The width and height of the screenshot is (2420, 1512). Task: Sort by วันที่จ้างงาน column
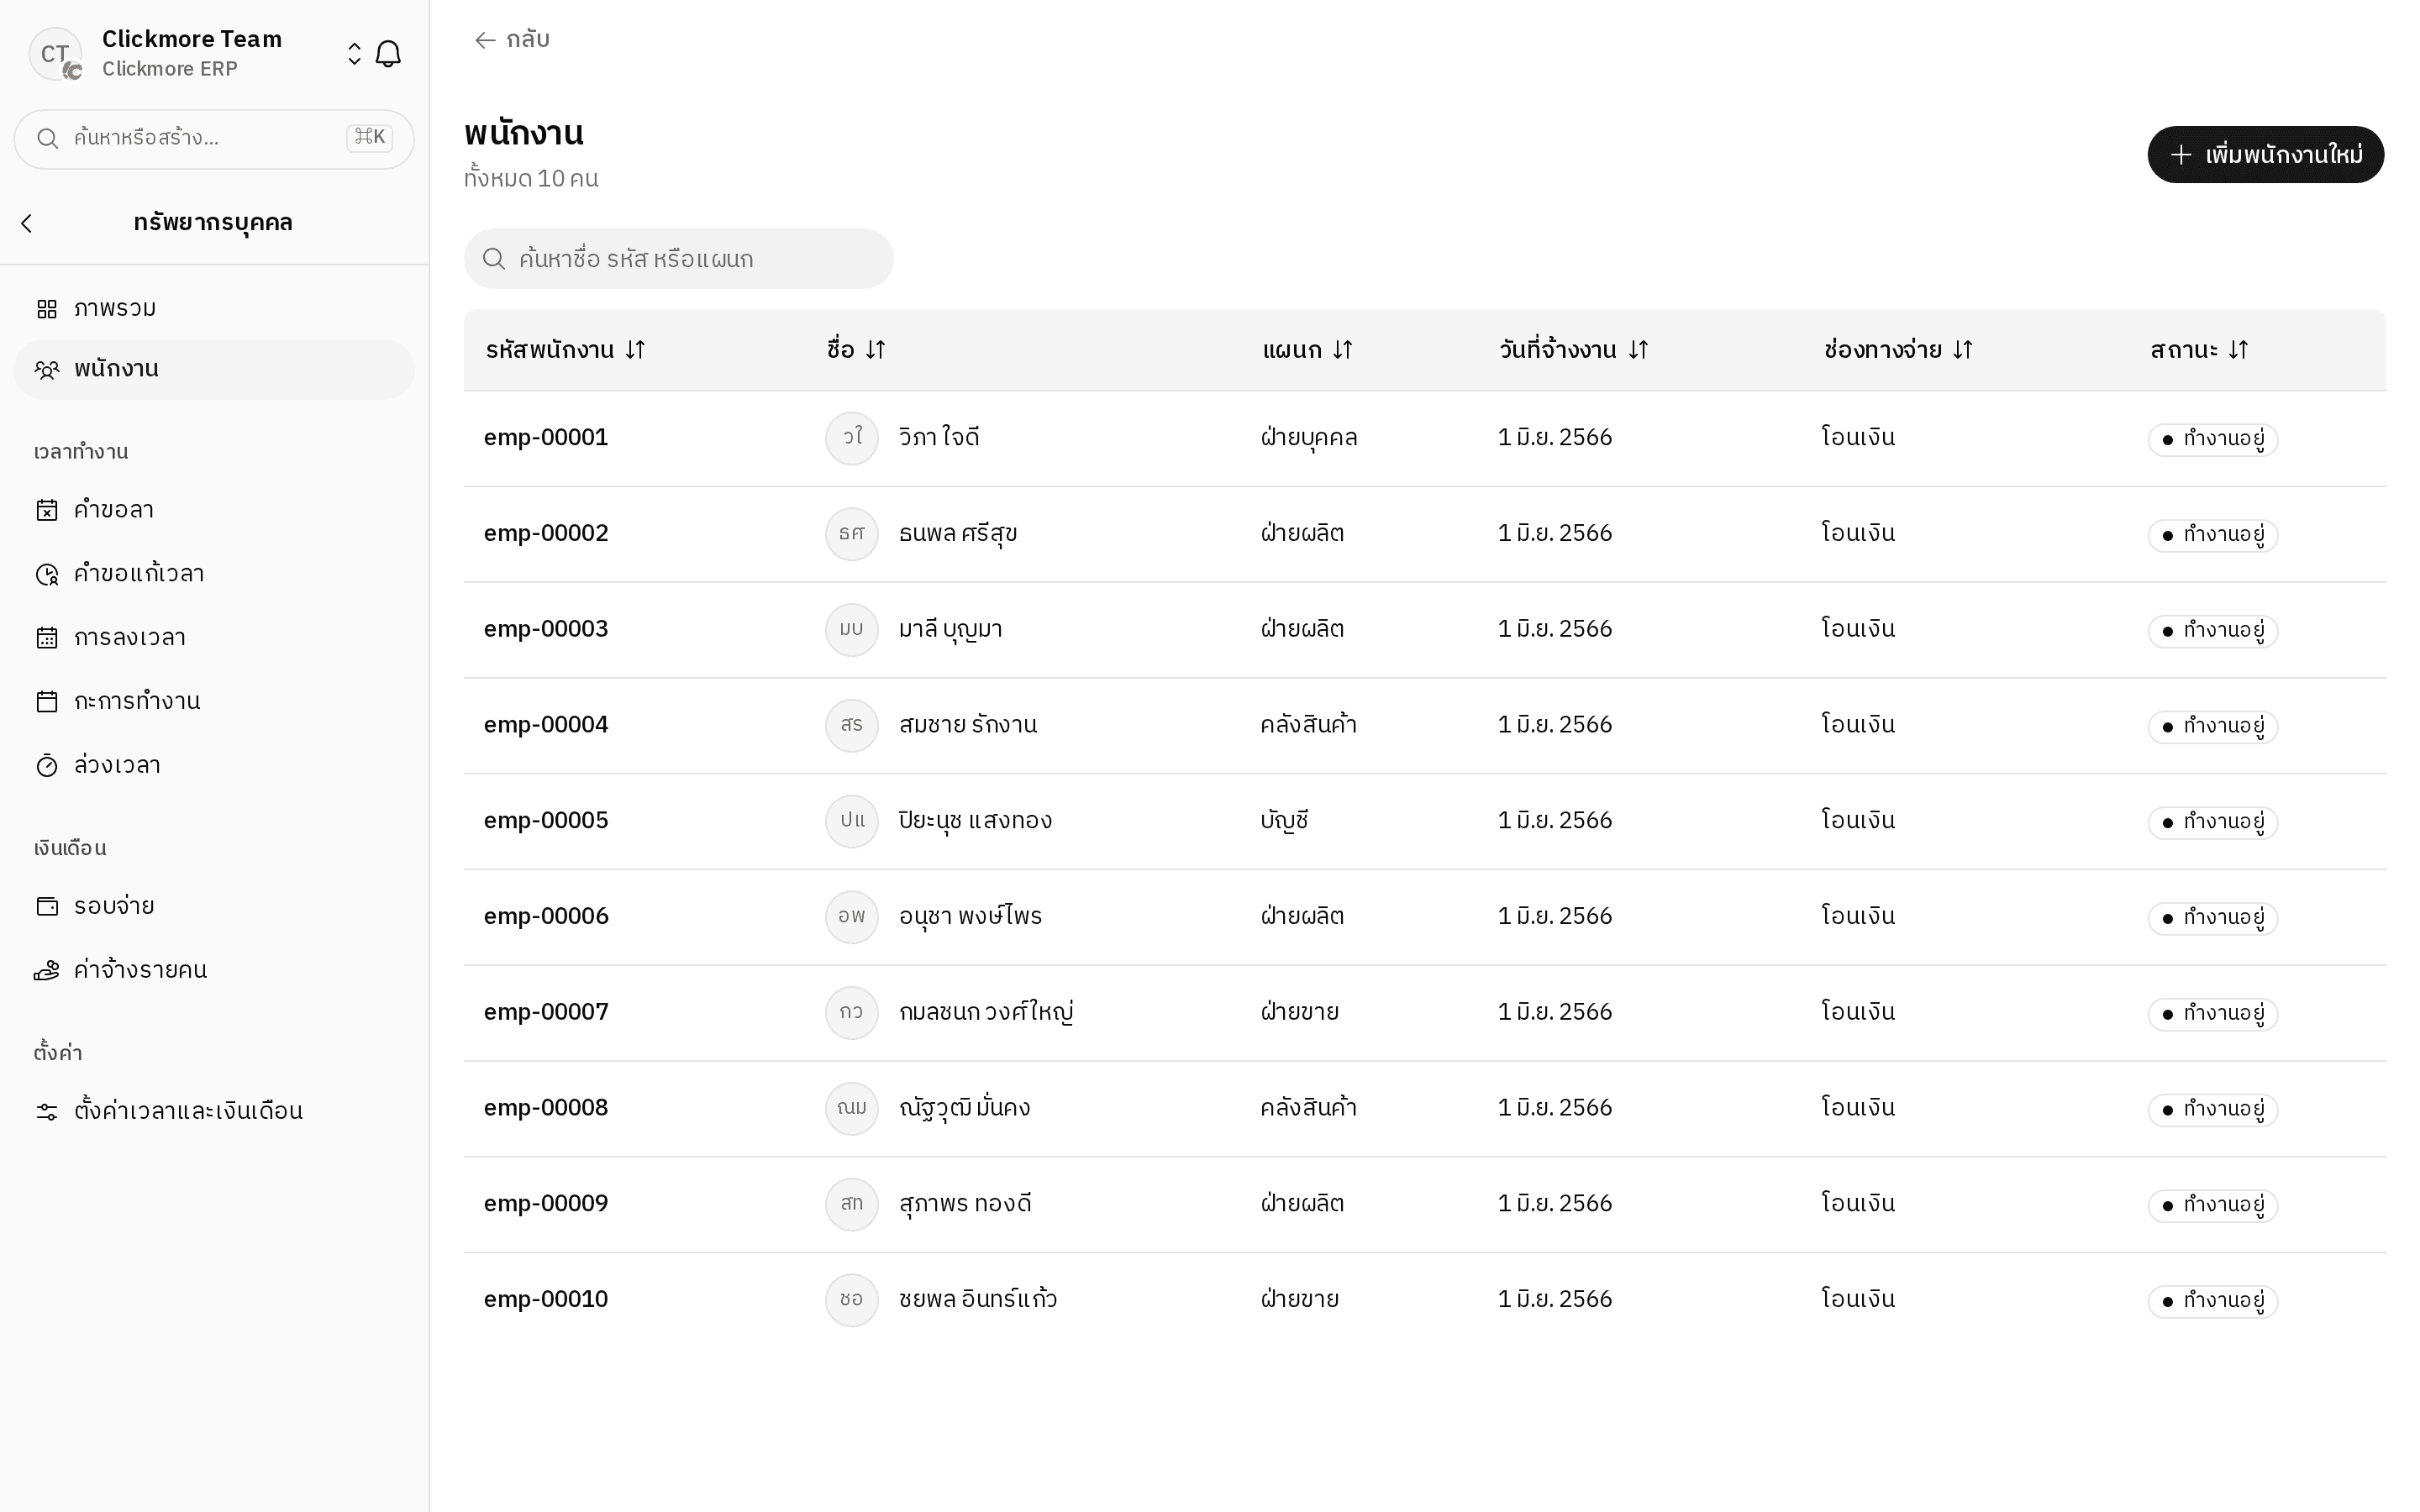pyautogui.click(x=1574, y=350)
